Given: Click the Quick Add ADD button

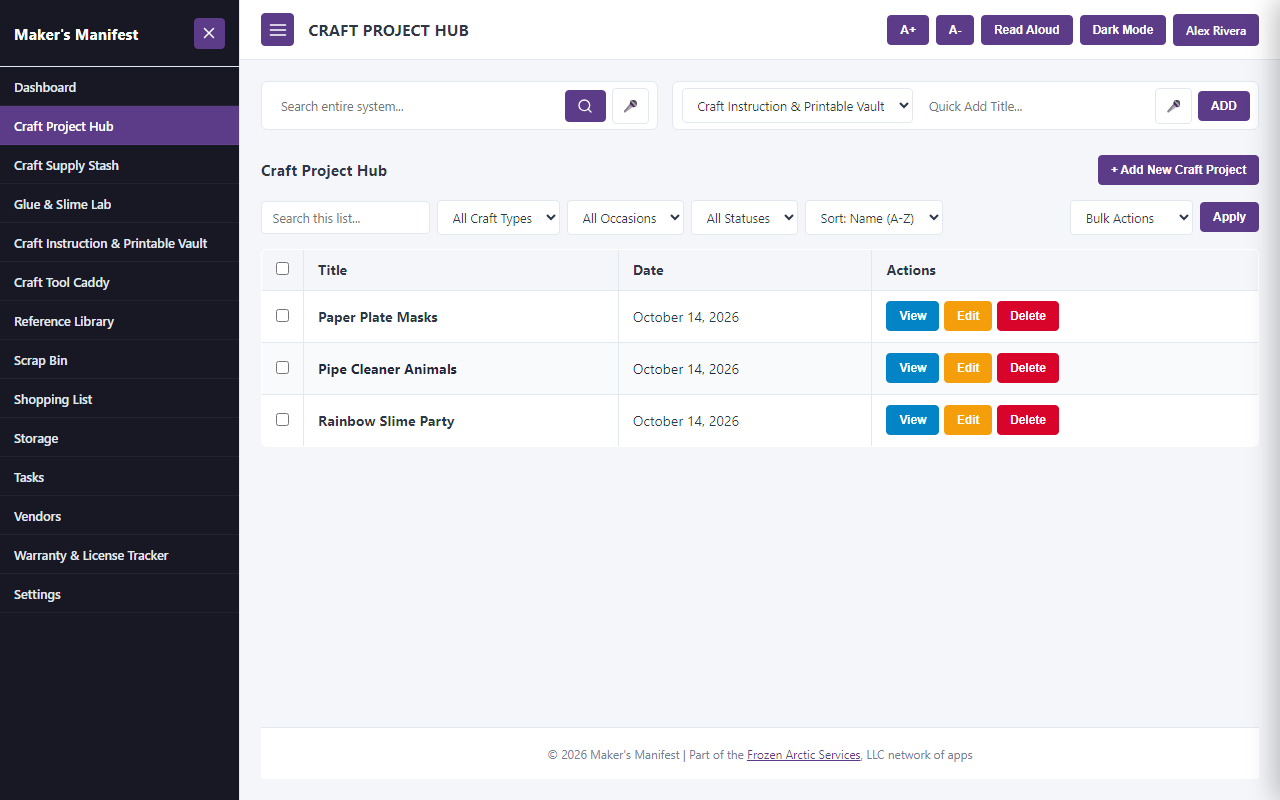Looking at the screenshot, I should (x=1224, y=106).
